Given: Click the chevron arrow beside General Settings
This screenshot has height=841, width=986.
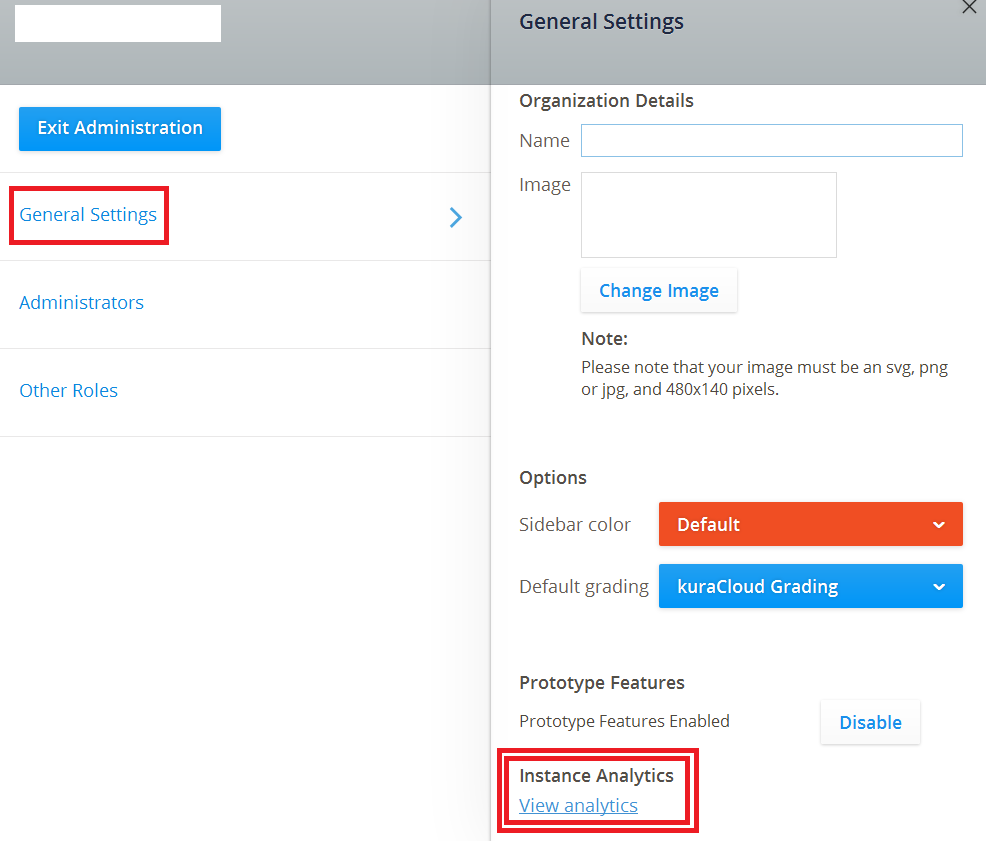Looking at the screenshot, I should coord(456,217).
